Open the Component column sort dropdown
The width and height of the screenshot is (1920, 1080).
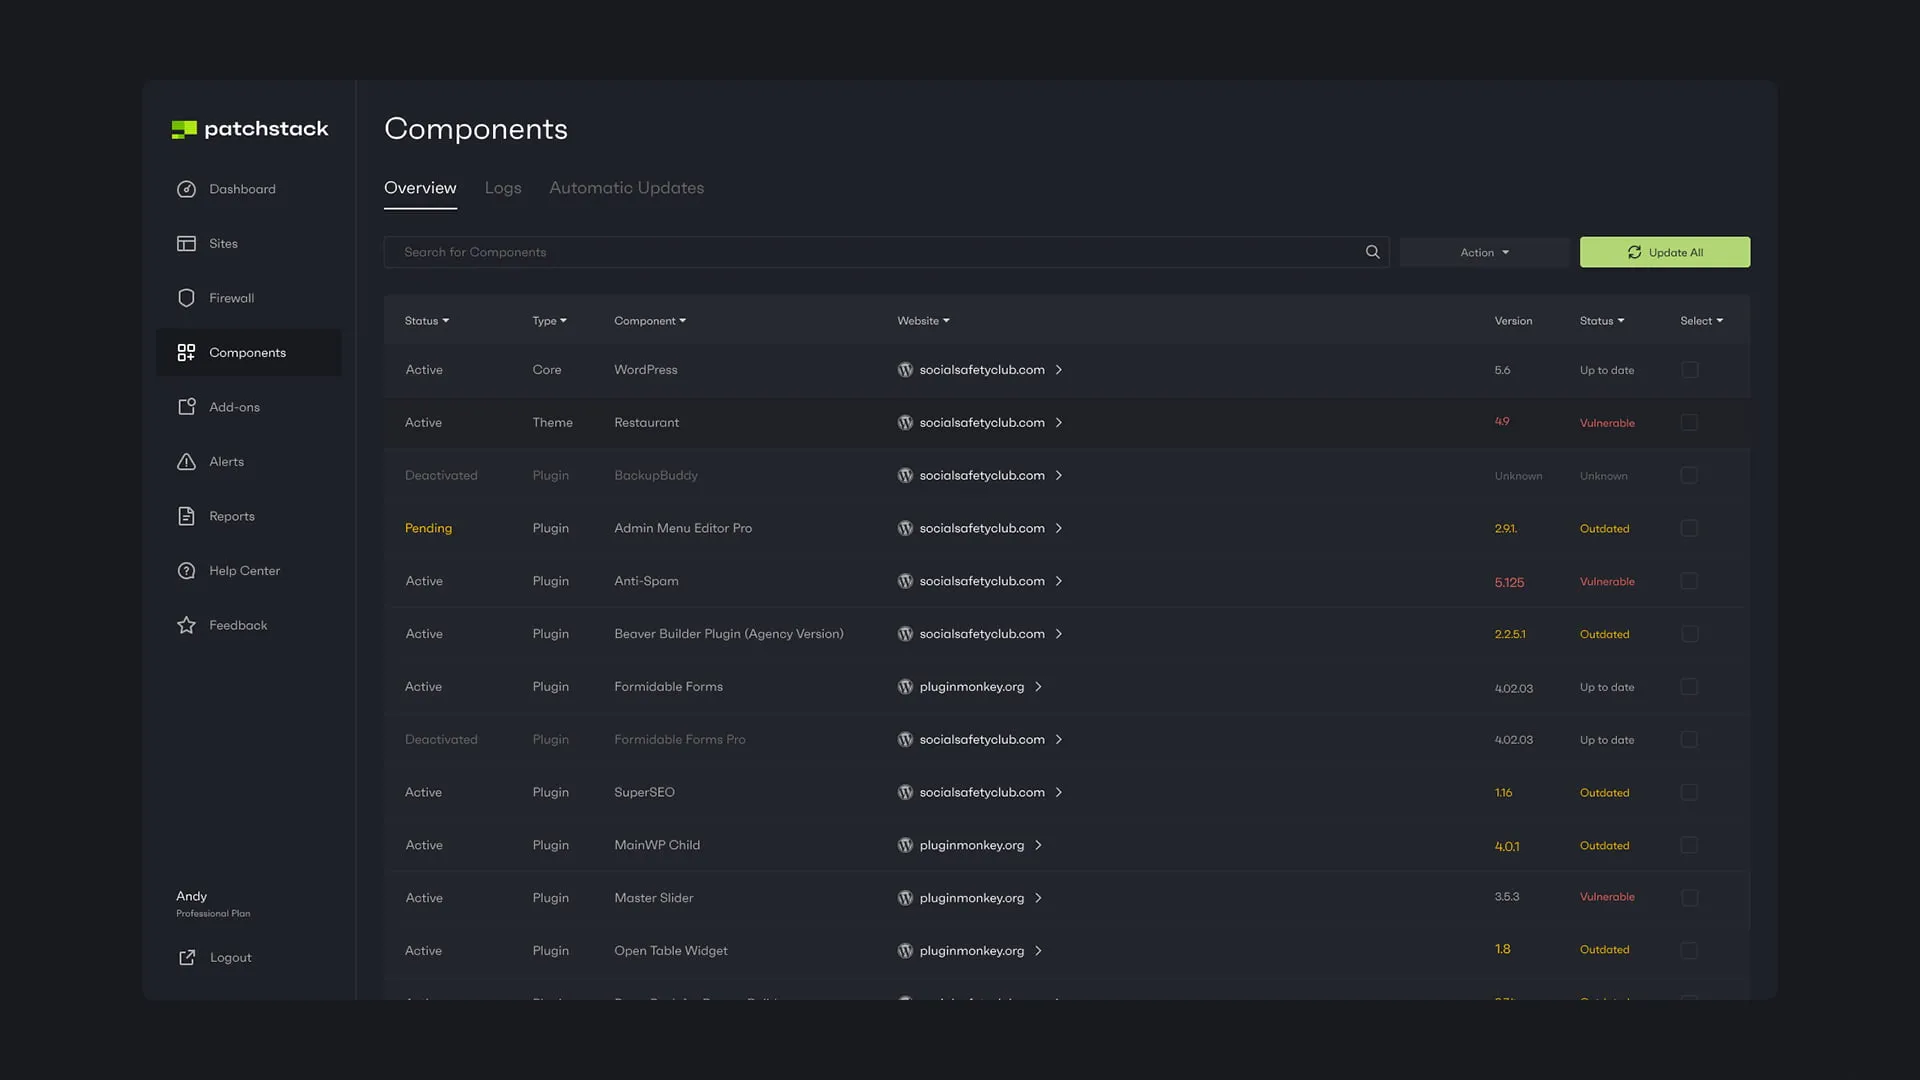(650, 321)
